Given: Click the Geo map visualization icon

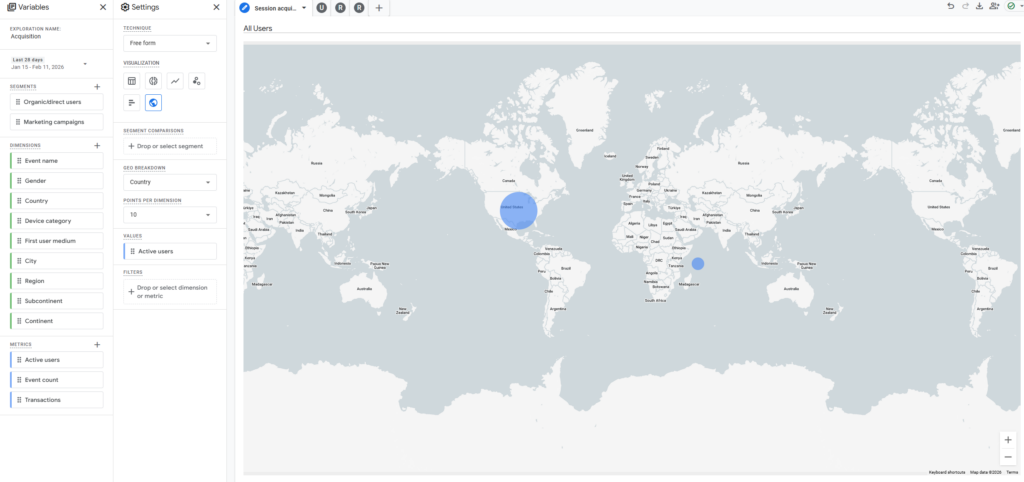Looking at the screenshot, I should 153,102.
